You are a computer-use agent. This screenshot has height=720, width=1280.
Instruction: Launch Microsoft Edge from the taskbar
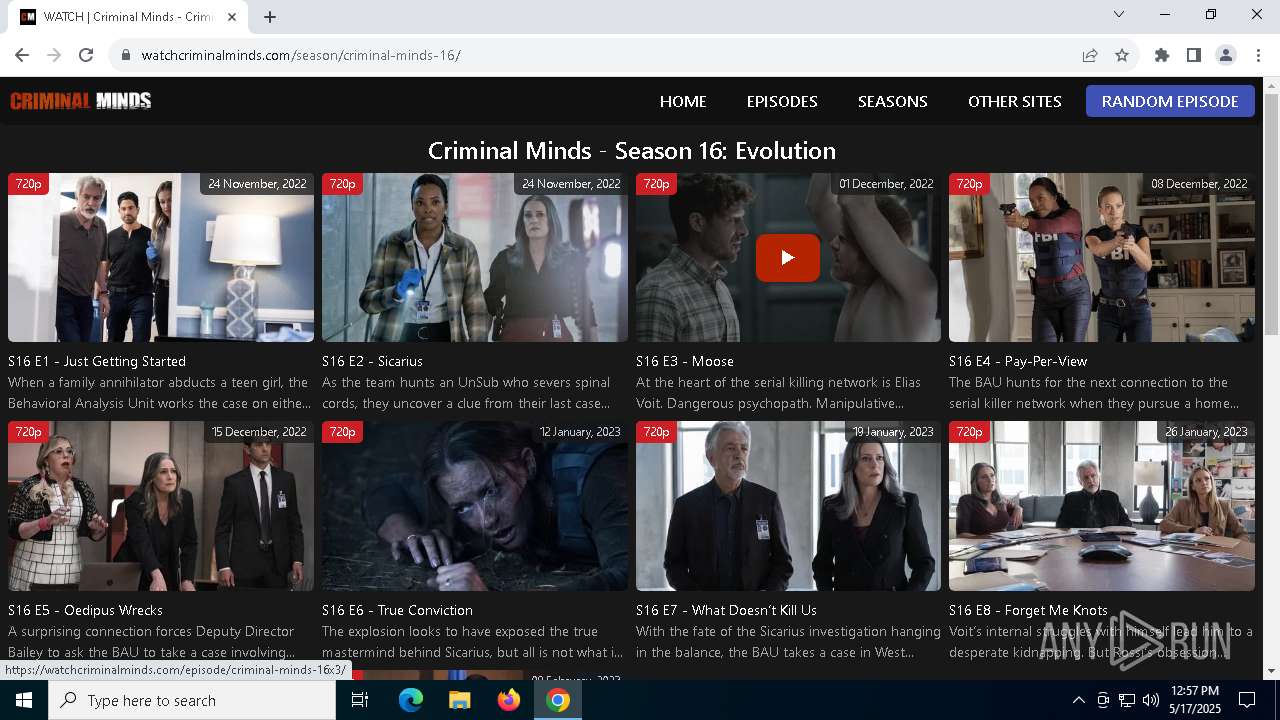click(x=411, y=700)
